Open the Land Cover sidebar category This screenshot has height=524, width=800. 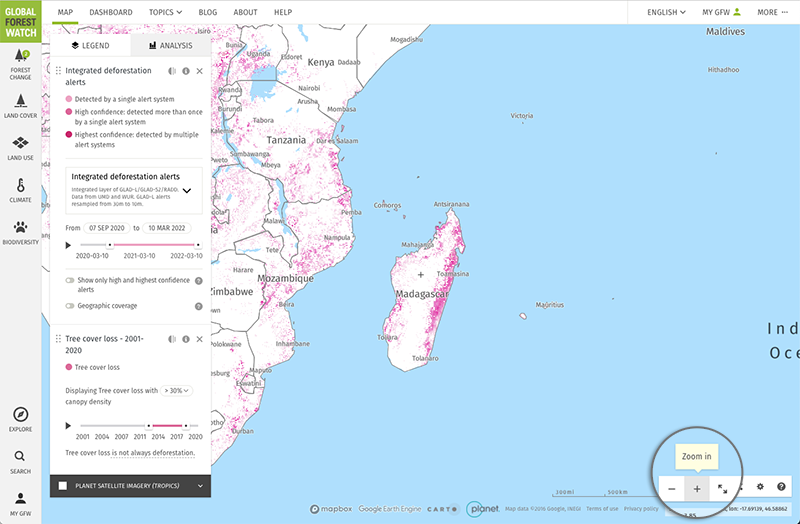tap(22, 105)
